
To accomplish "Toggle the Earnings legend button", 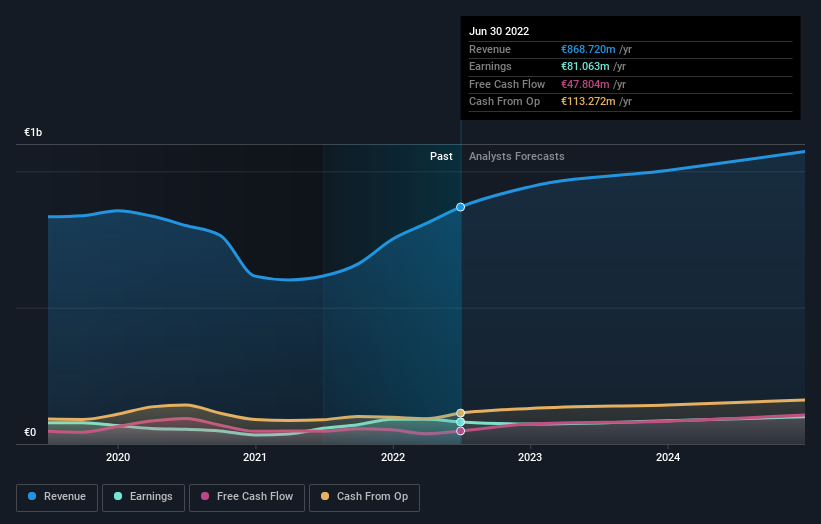I will [x=143, y=497].
